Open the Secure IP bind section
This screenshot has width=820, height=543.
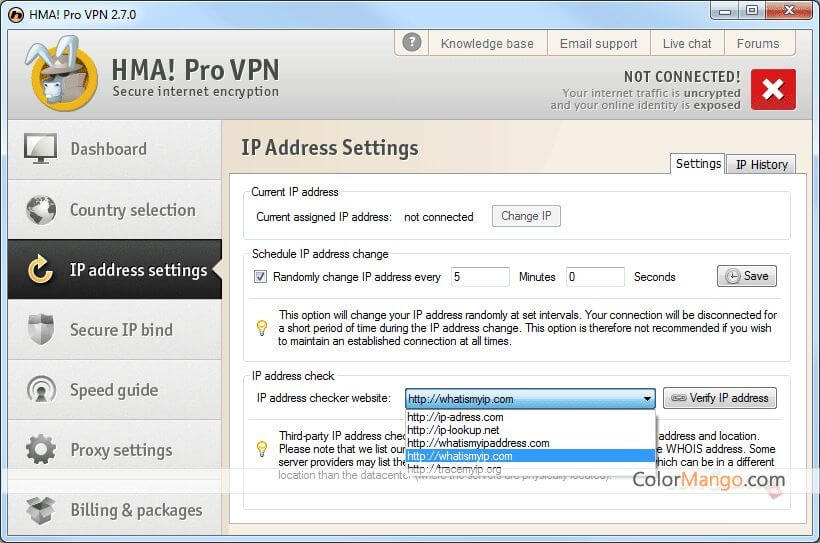[115, 330]
